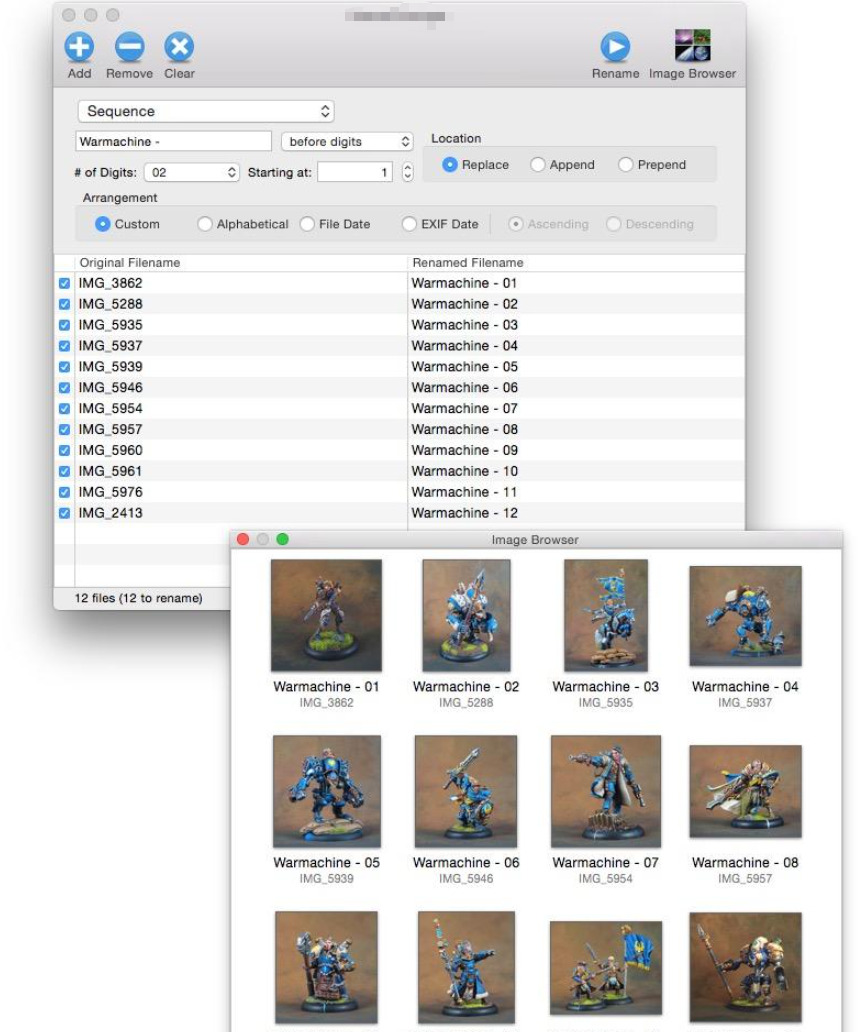Open thumbnail Warmachine - 05 in Image Browser

(x=327, y=791)
